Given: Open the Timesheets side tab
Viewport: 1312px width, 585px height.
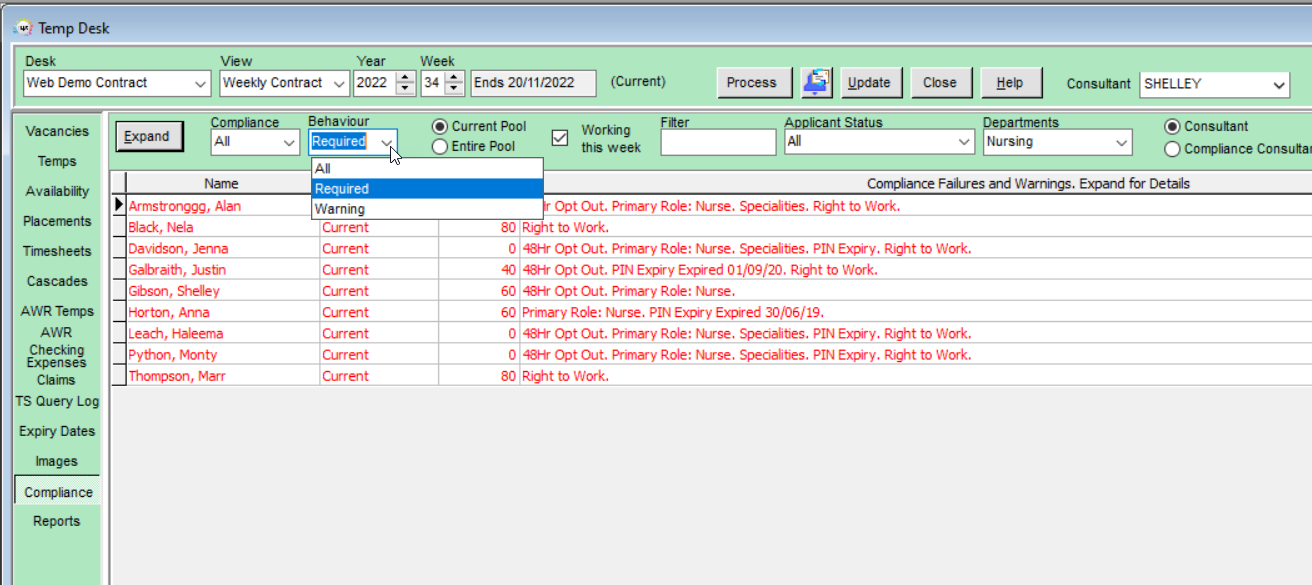Looking at the screenshot, I should (57, 251).
